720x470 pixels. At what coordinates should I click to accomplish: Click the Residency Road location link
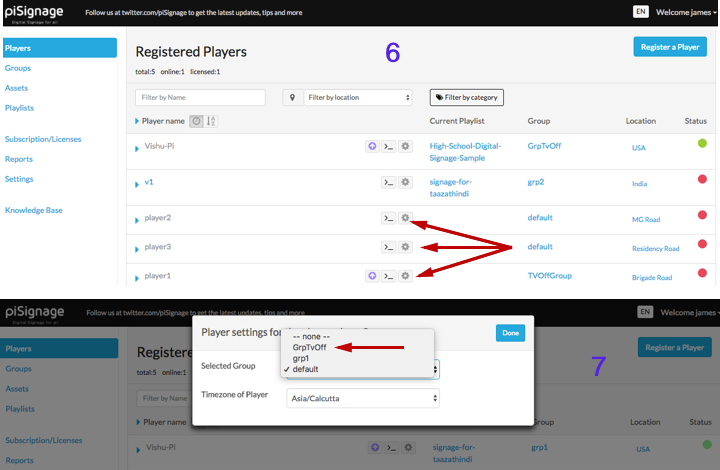[656, 248]
